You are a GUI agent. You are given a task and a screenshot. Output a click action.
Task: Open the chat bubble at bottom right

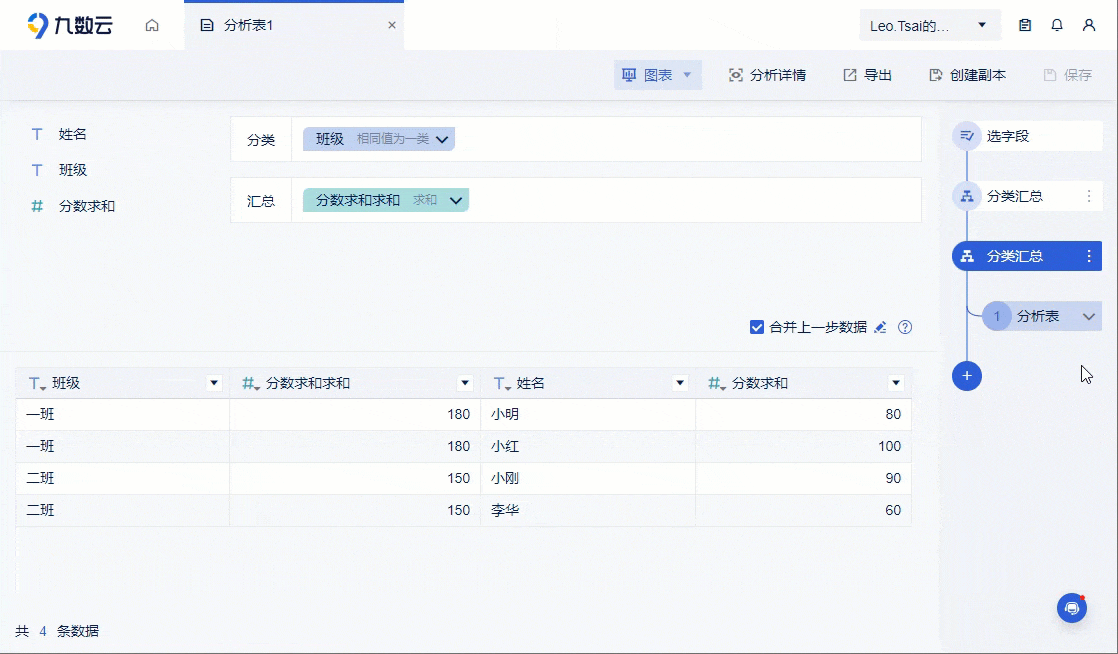[1072, 607]
